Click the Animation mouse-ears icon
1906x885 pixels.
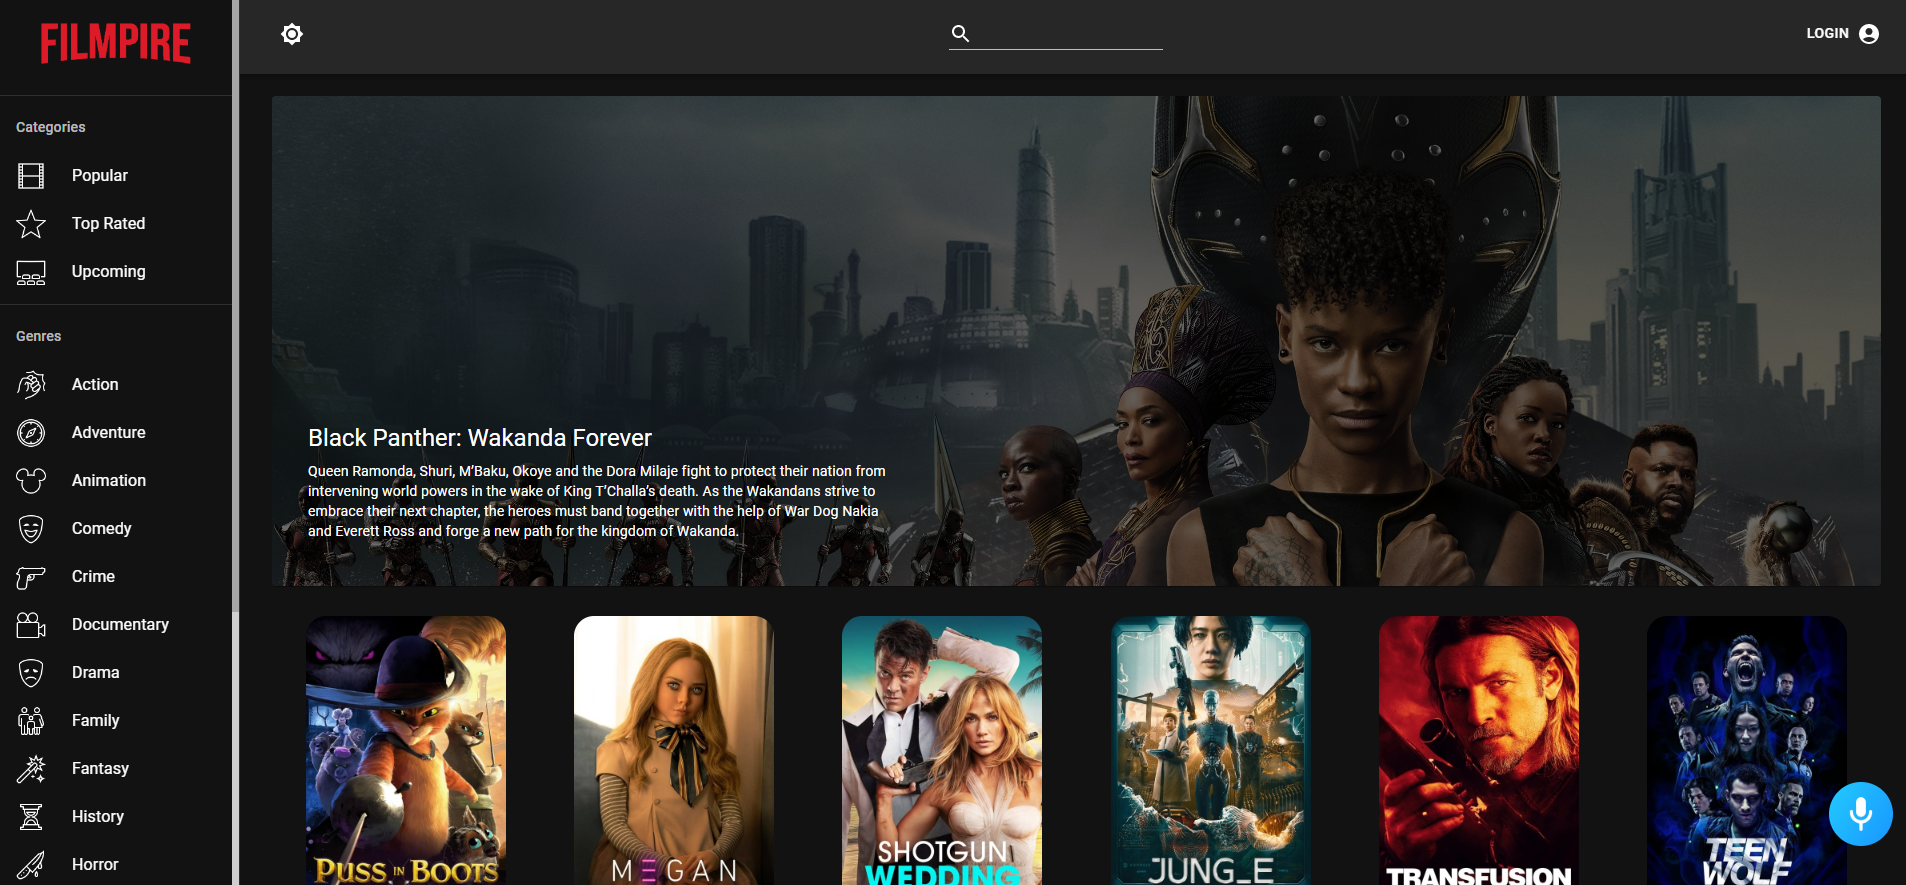coord(31,481)
